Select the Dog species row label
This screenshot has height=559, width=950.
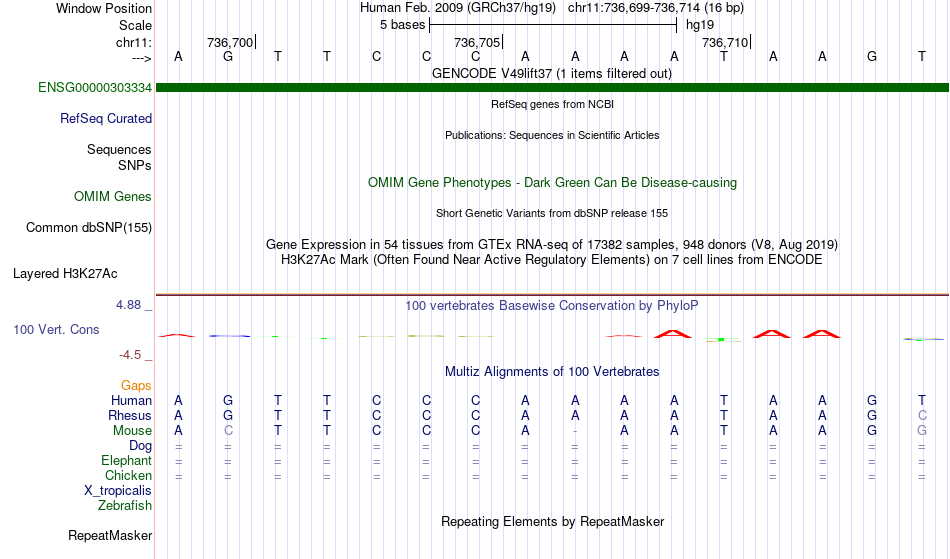(140, 446)
